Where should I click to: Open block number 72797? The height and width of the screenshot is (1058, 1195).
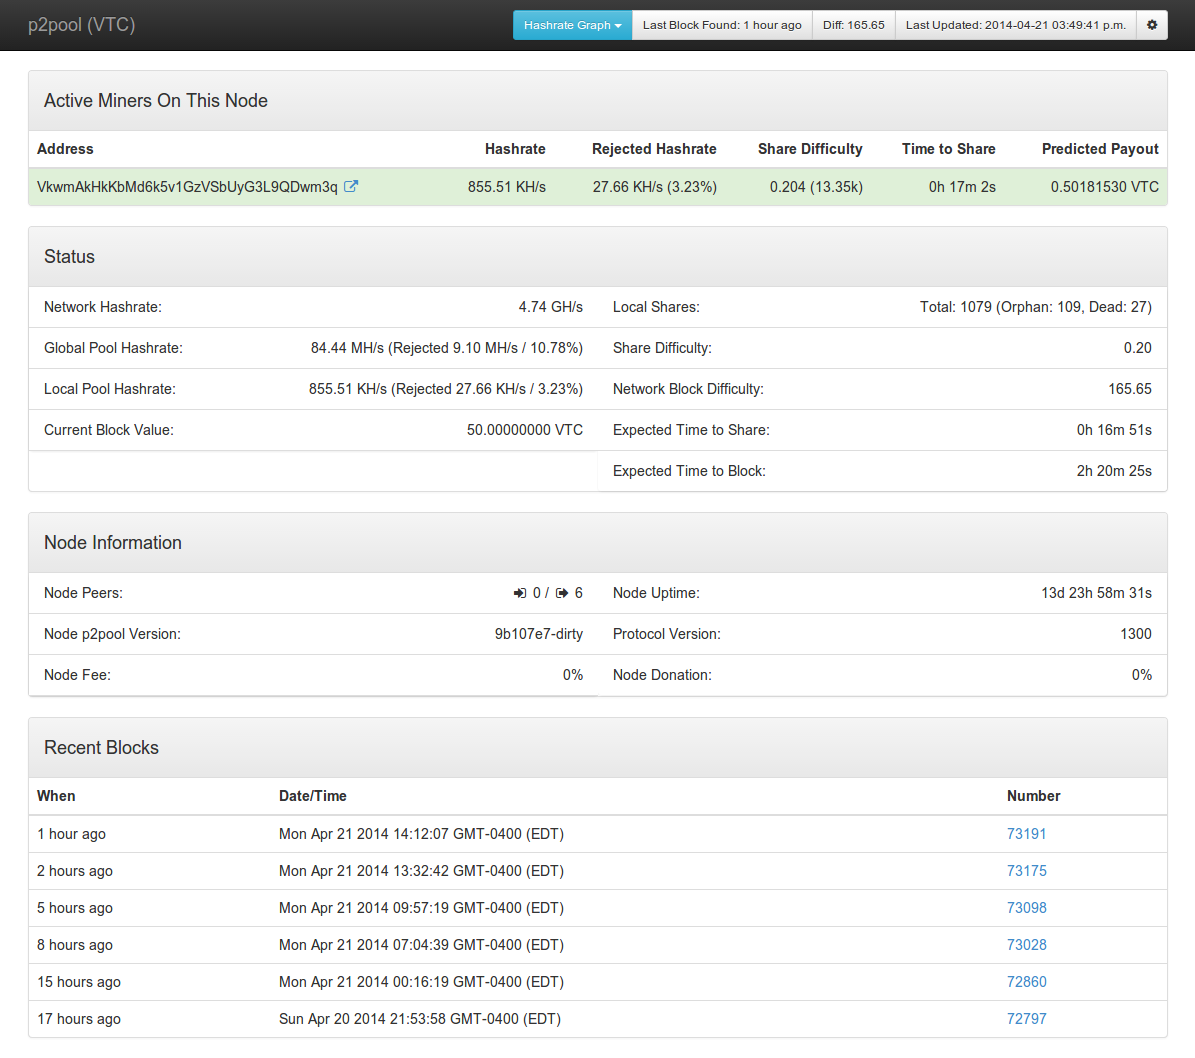pyautogui.click(x=1027, y=1019)
